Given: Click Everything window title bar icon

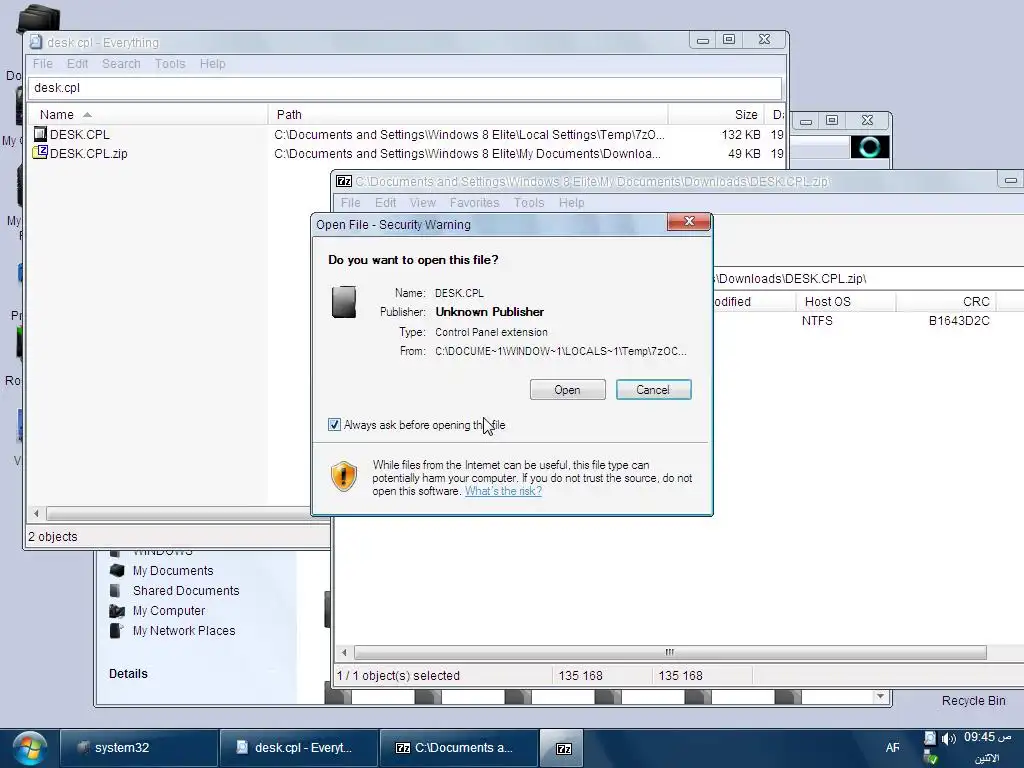Looking at the screenshot, I should pyautogui.click(x=36, y=42).
